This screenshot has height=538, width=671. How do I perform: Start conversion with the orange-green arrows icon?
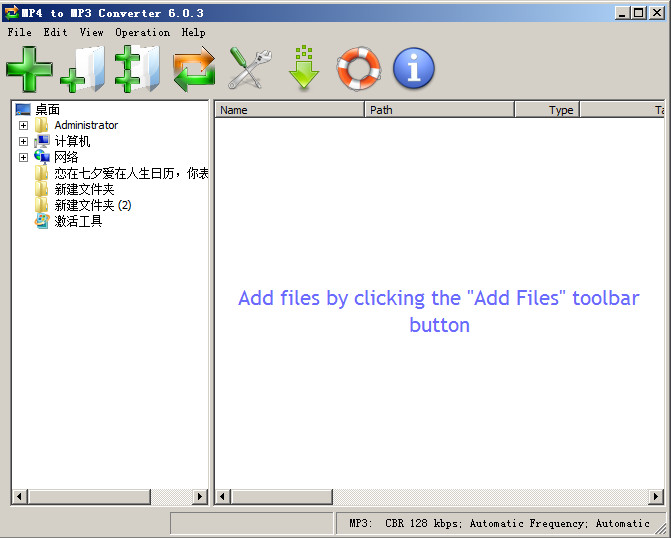[x=194, y=69]
